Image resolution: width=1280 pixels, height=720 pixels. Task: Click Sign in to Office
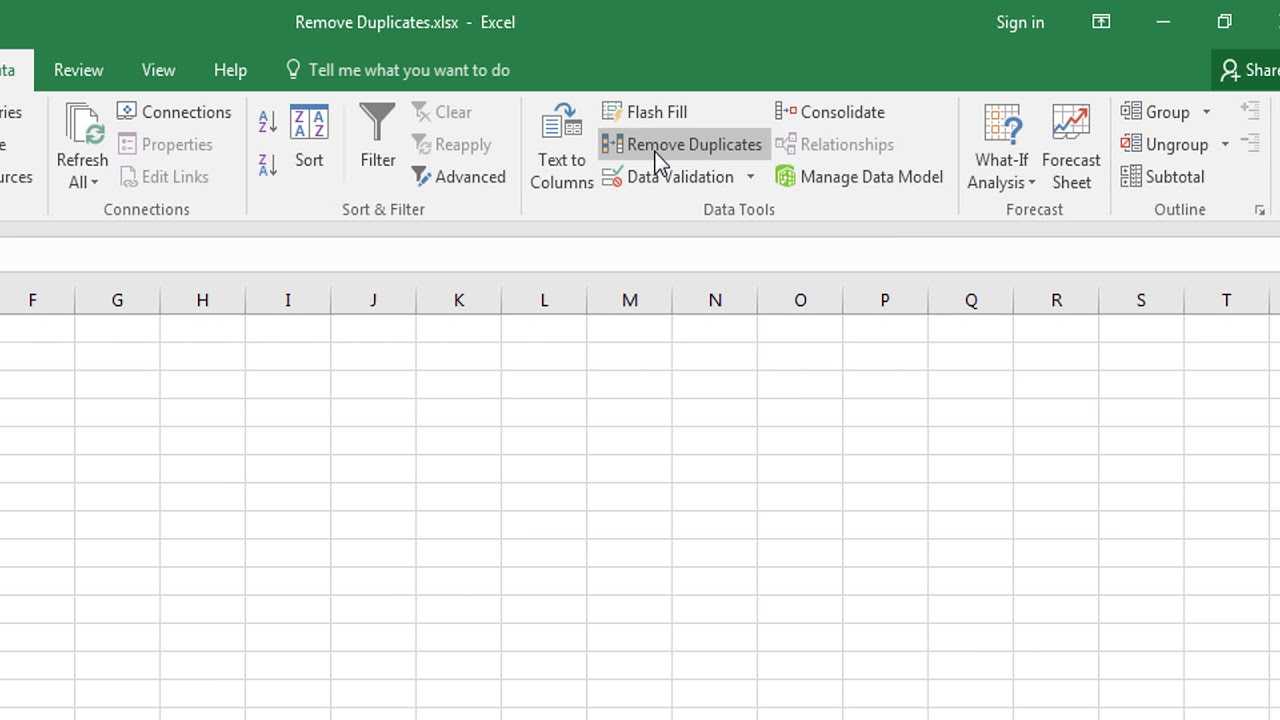(x=1020, y=22)
